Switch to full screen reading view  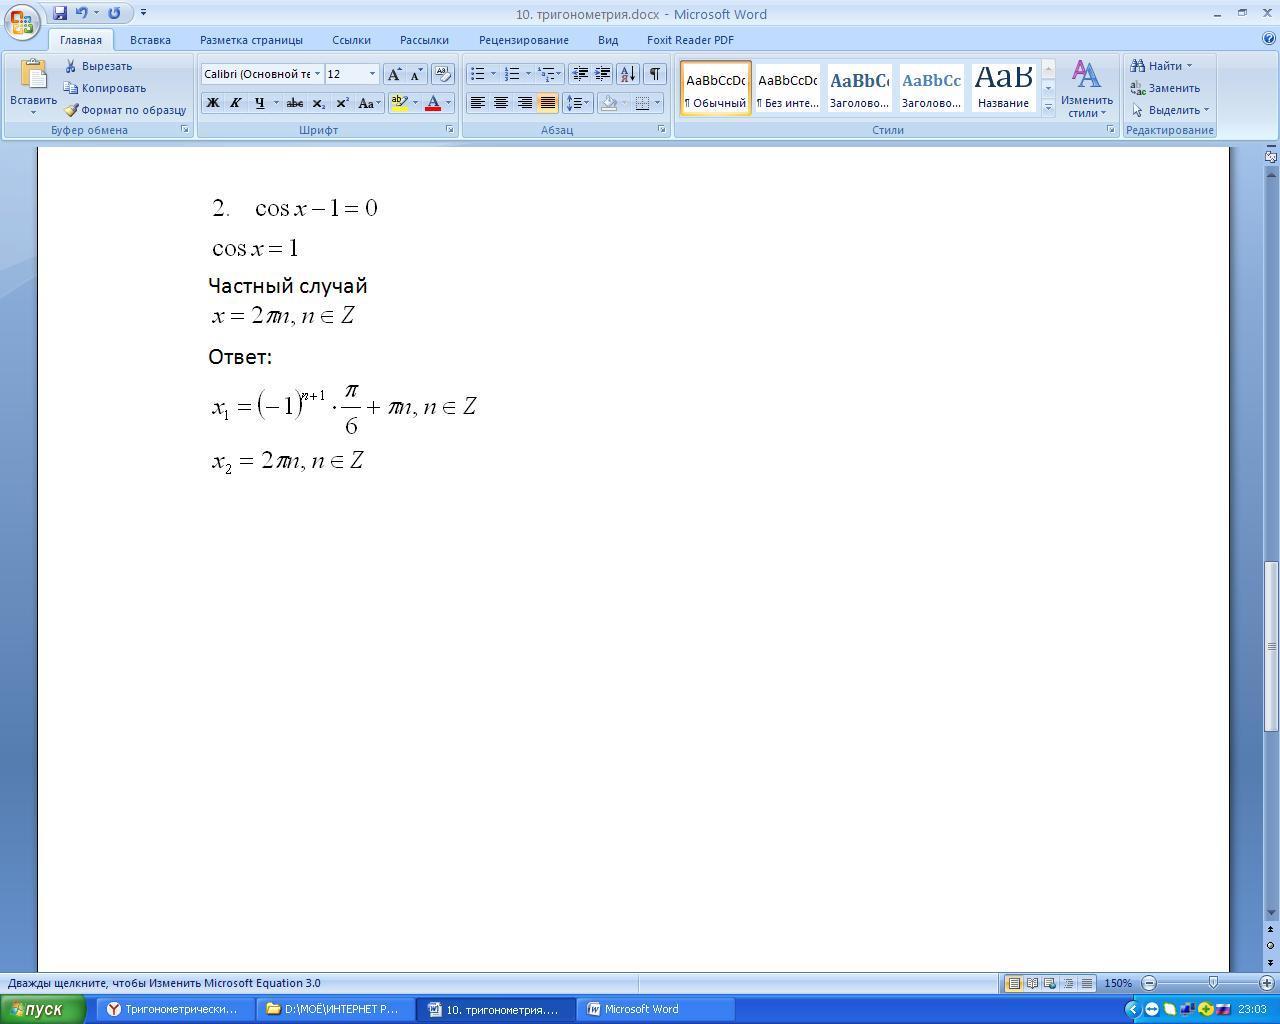[1032, 983]
